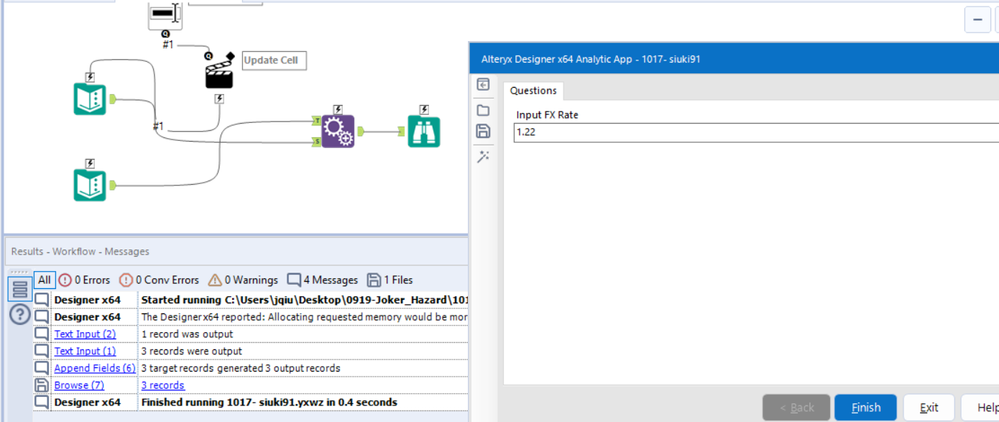Image resolution: width=999 pixels, height=422 pixels.
Task: Click the Analytic App window title bar
Action: pos(733,59)
